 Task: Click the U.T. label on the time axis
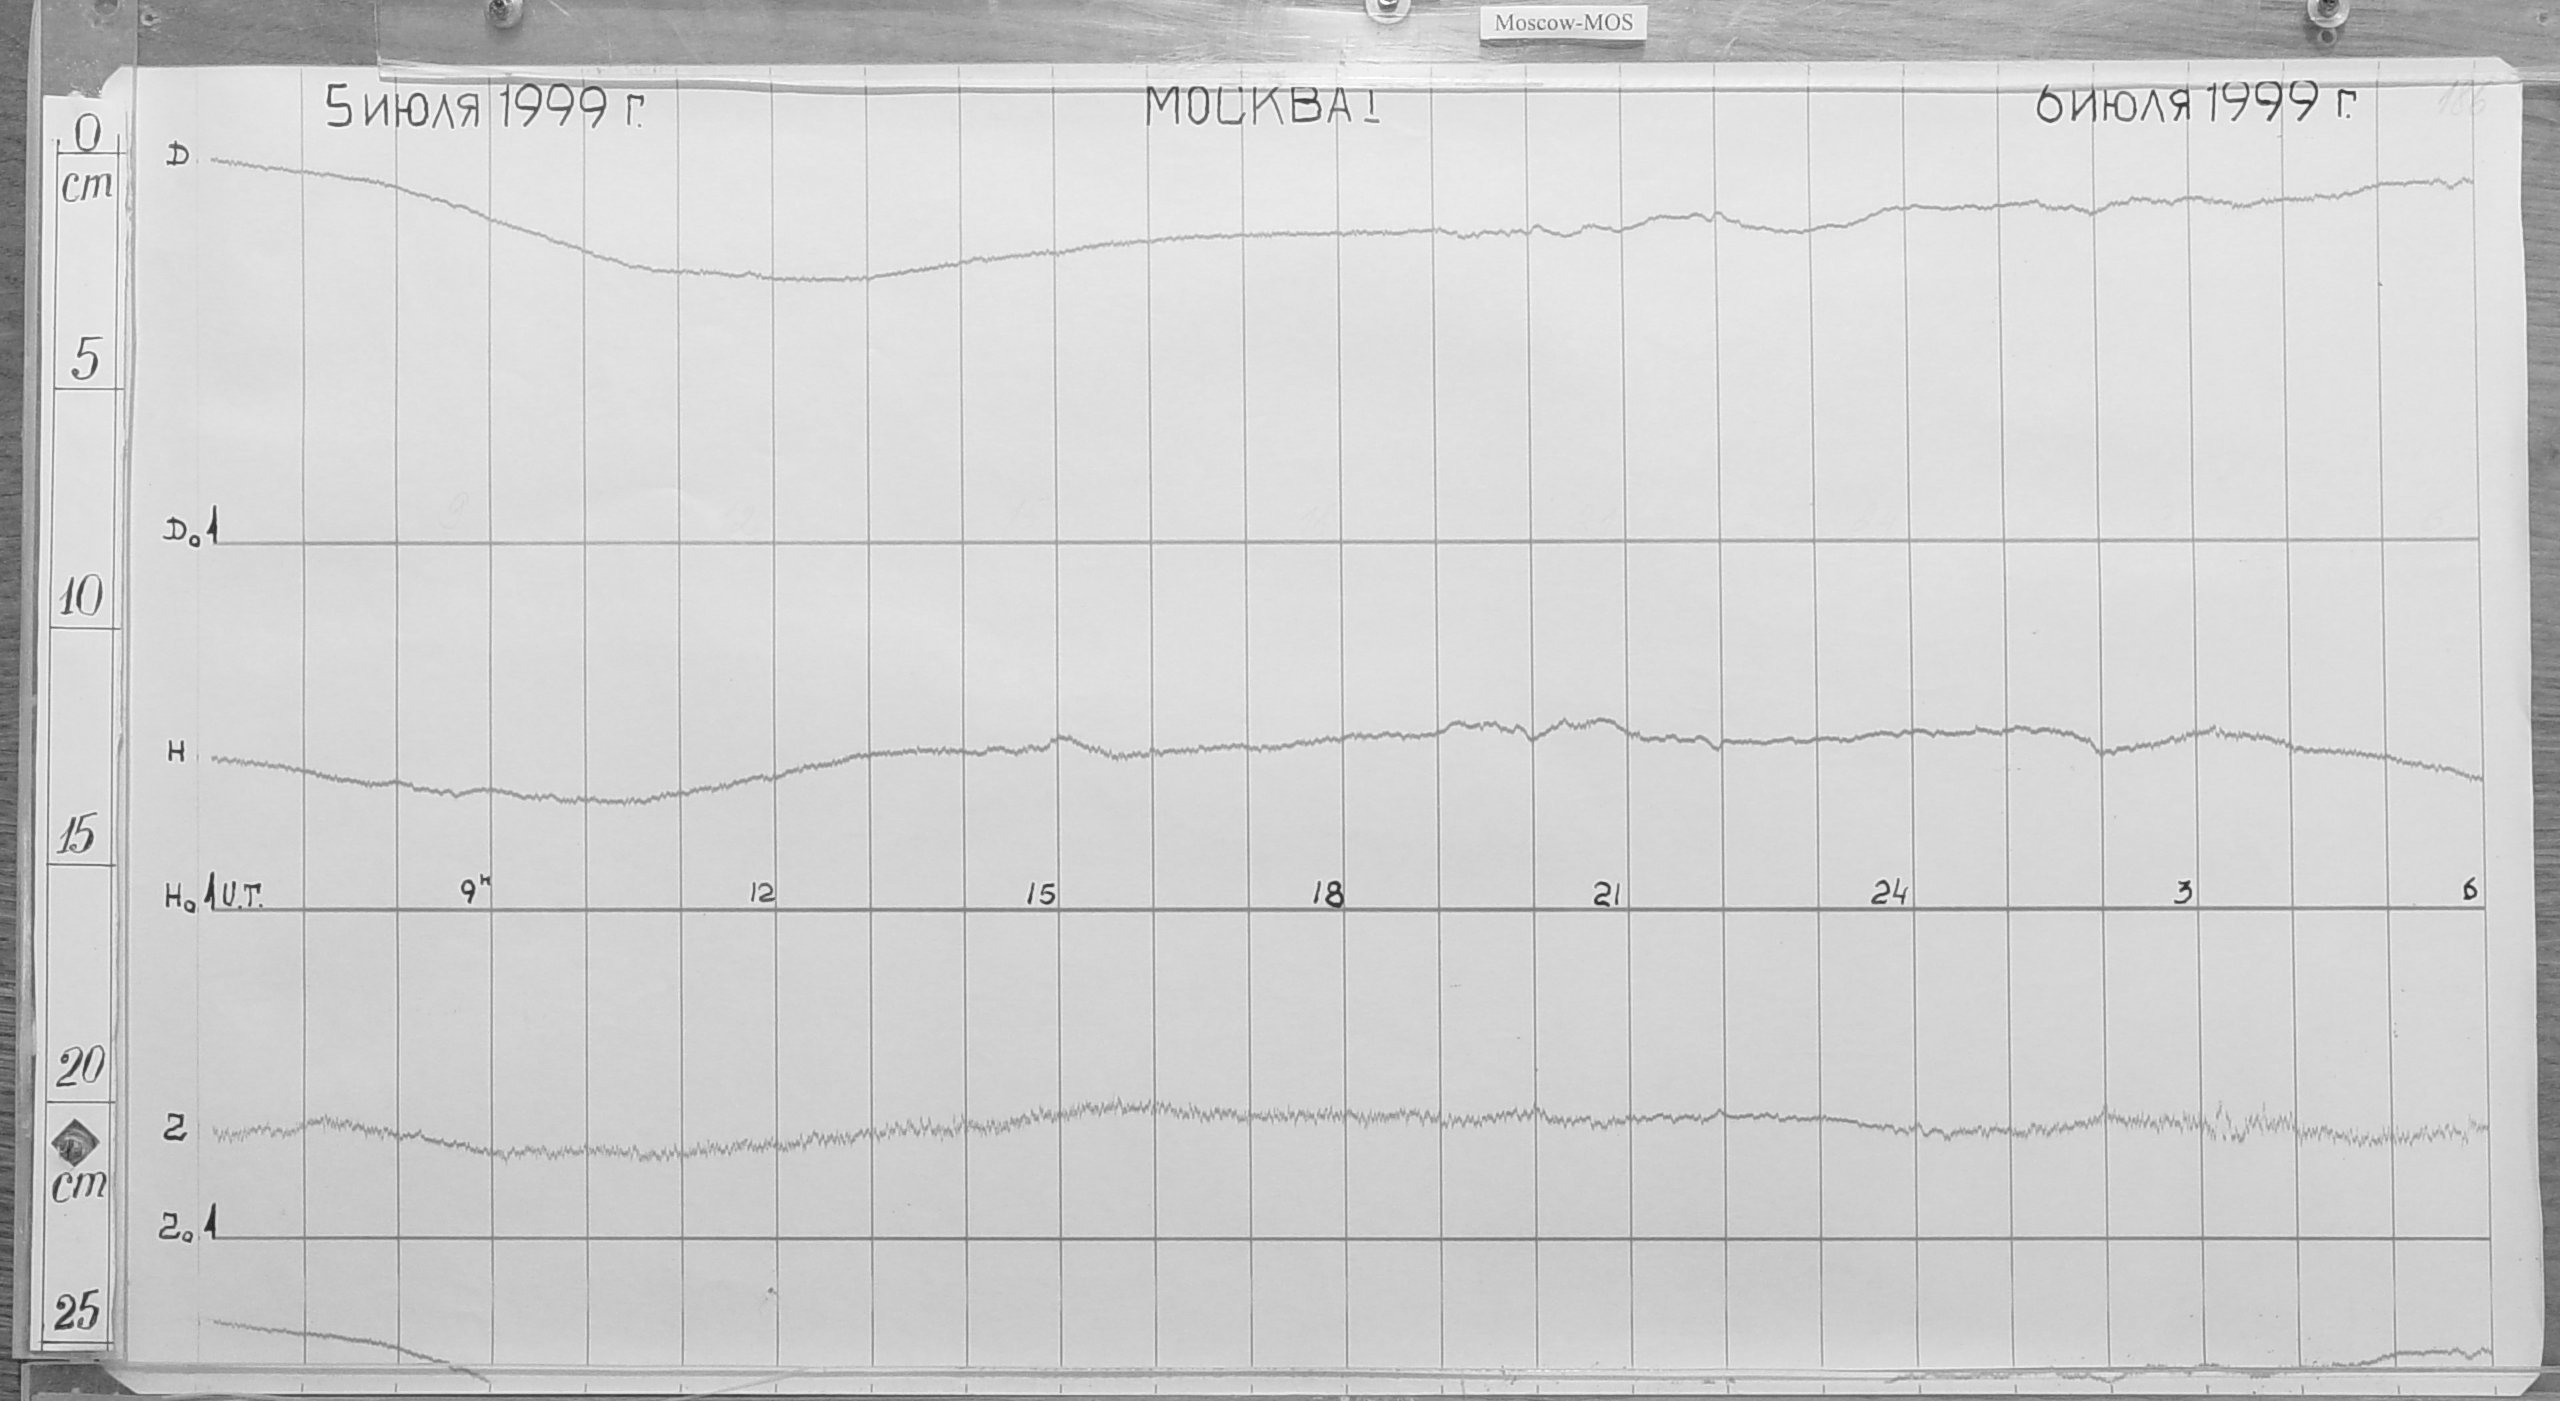[x=241, y=895]
